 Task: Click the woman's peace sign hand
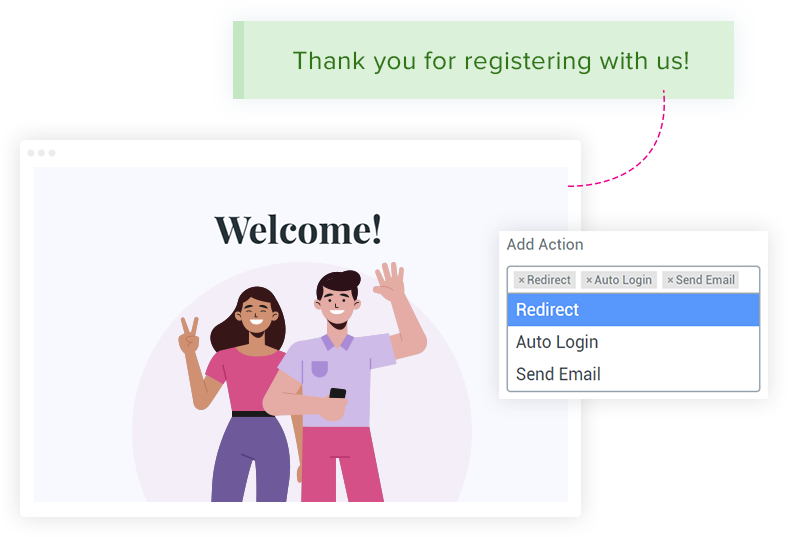[x=189, y=336]
